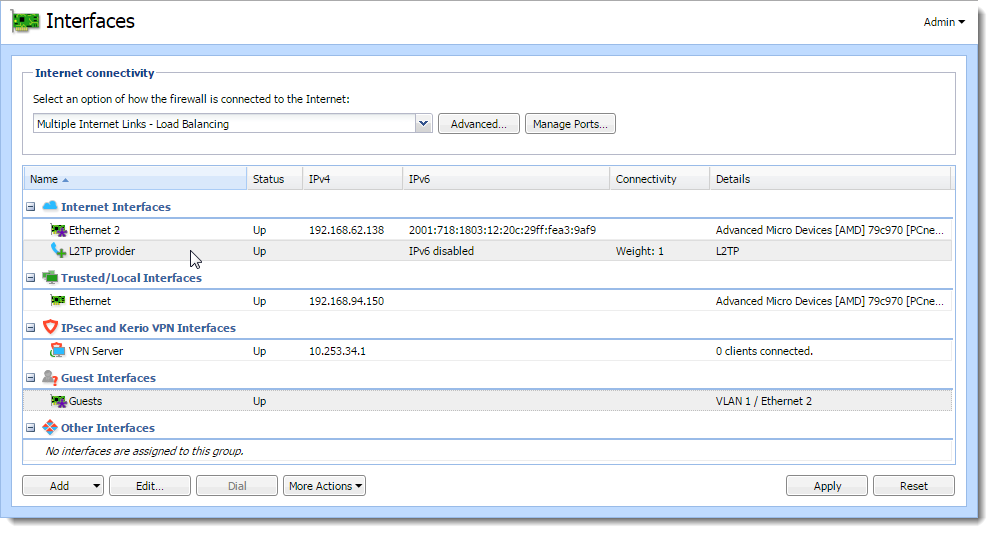Click the 'IPv6 disabled' cell
This screenshot has width=993, height=533.
(x=441, y=251)
